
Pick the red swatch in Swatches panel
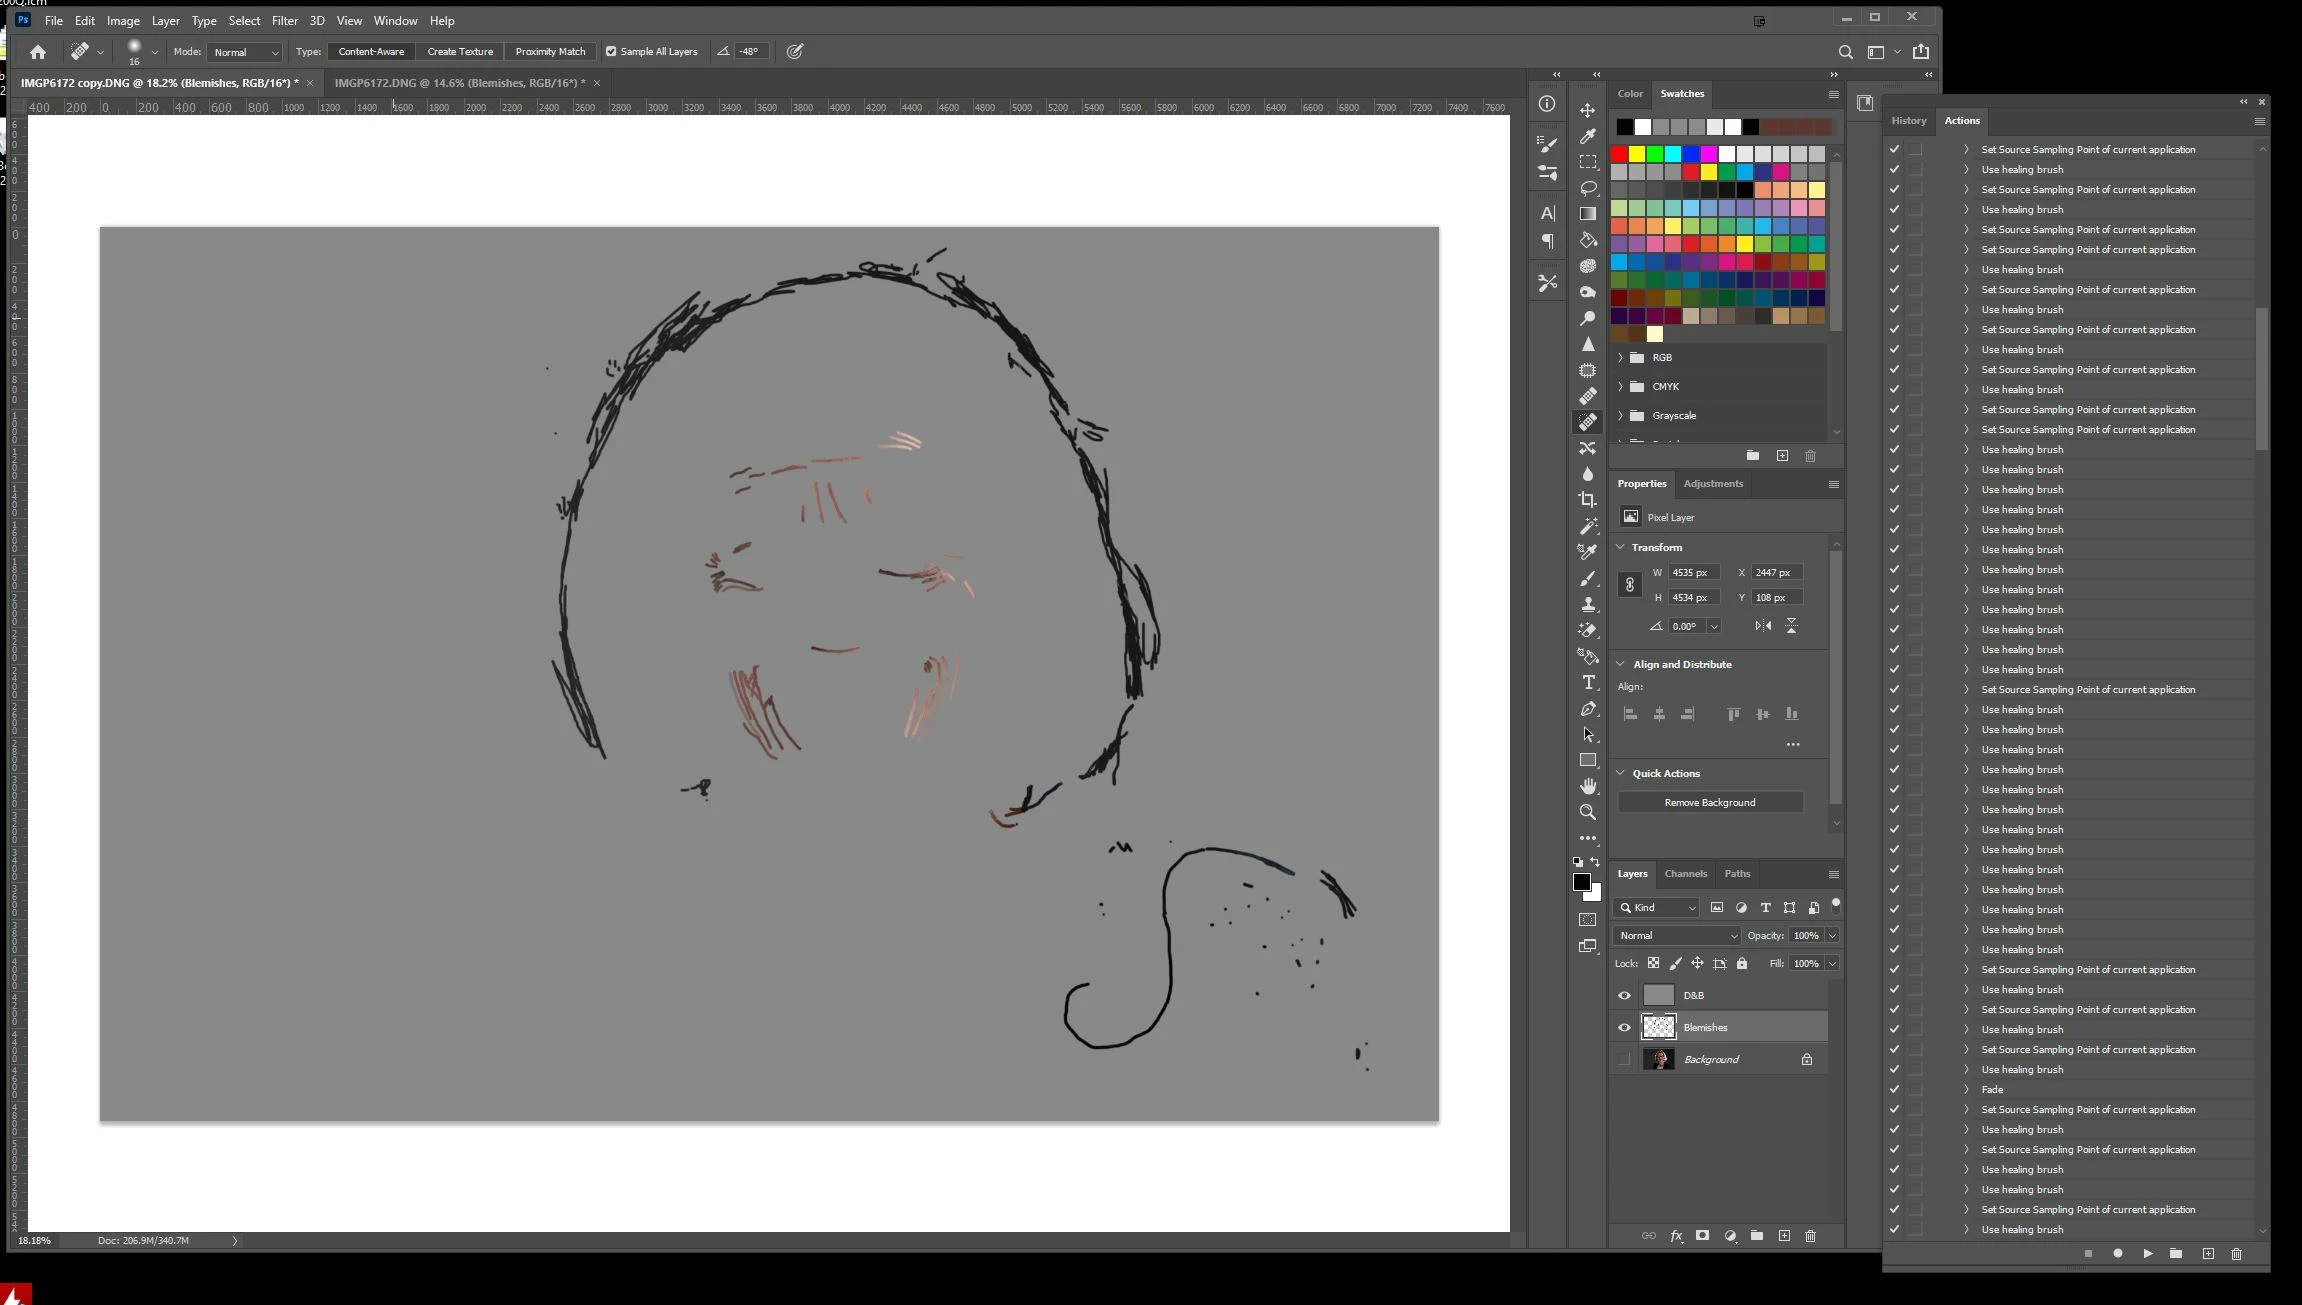(1619, 154)
